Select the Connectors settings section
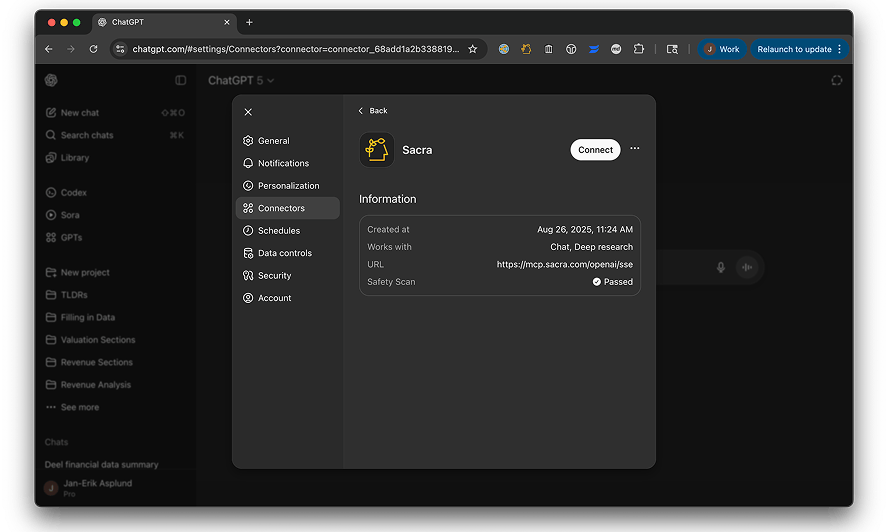The width and height of the screenshot is (888, 532). coord(288,208)
